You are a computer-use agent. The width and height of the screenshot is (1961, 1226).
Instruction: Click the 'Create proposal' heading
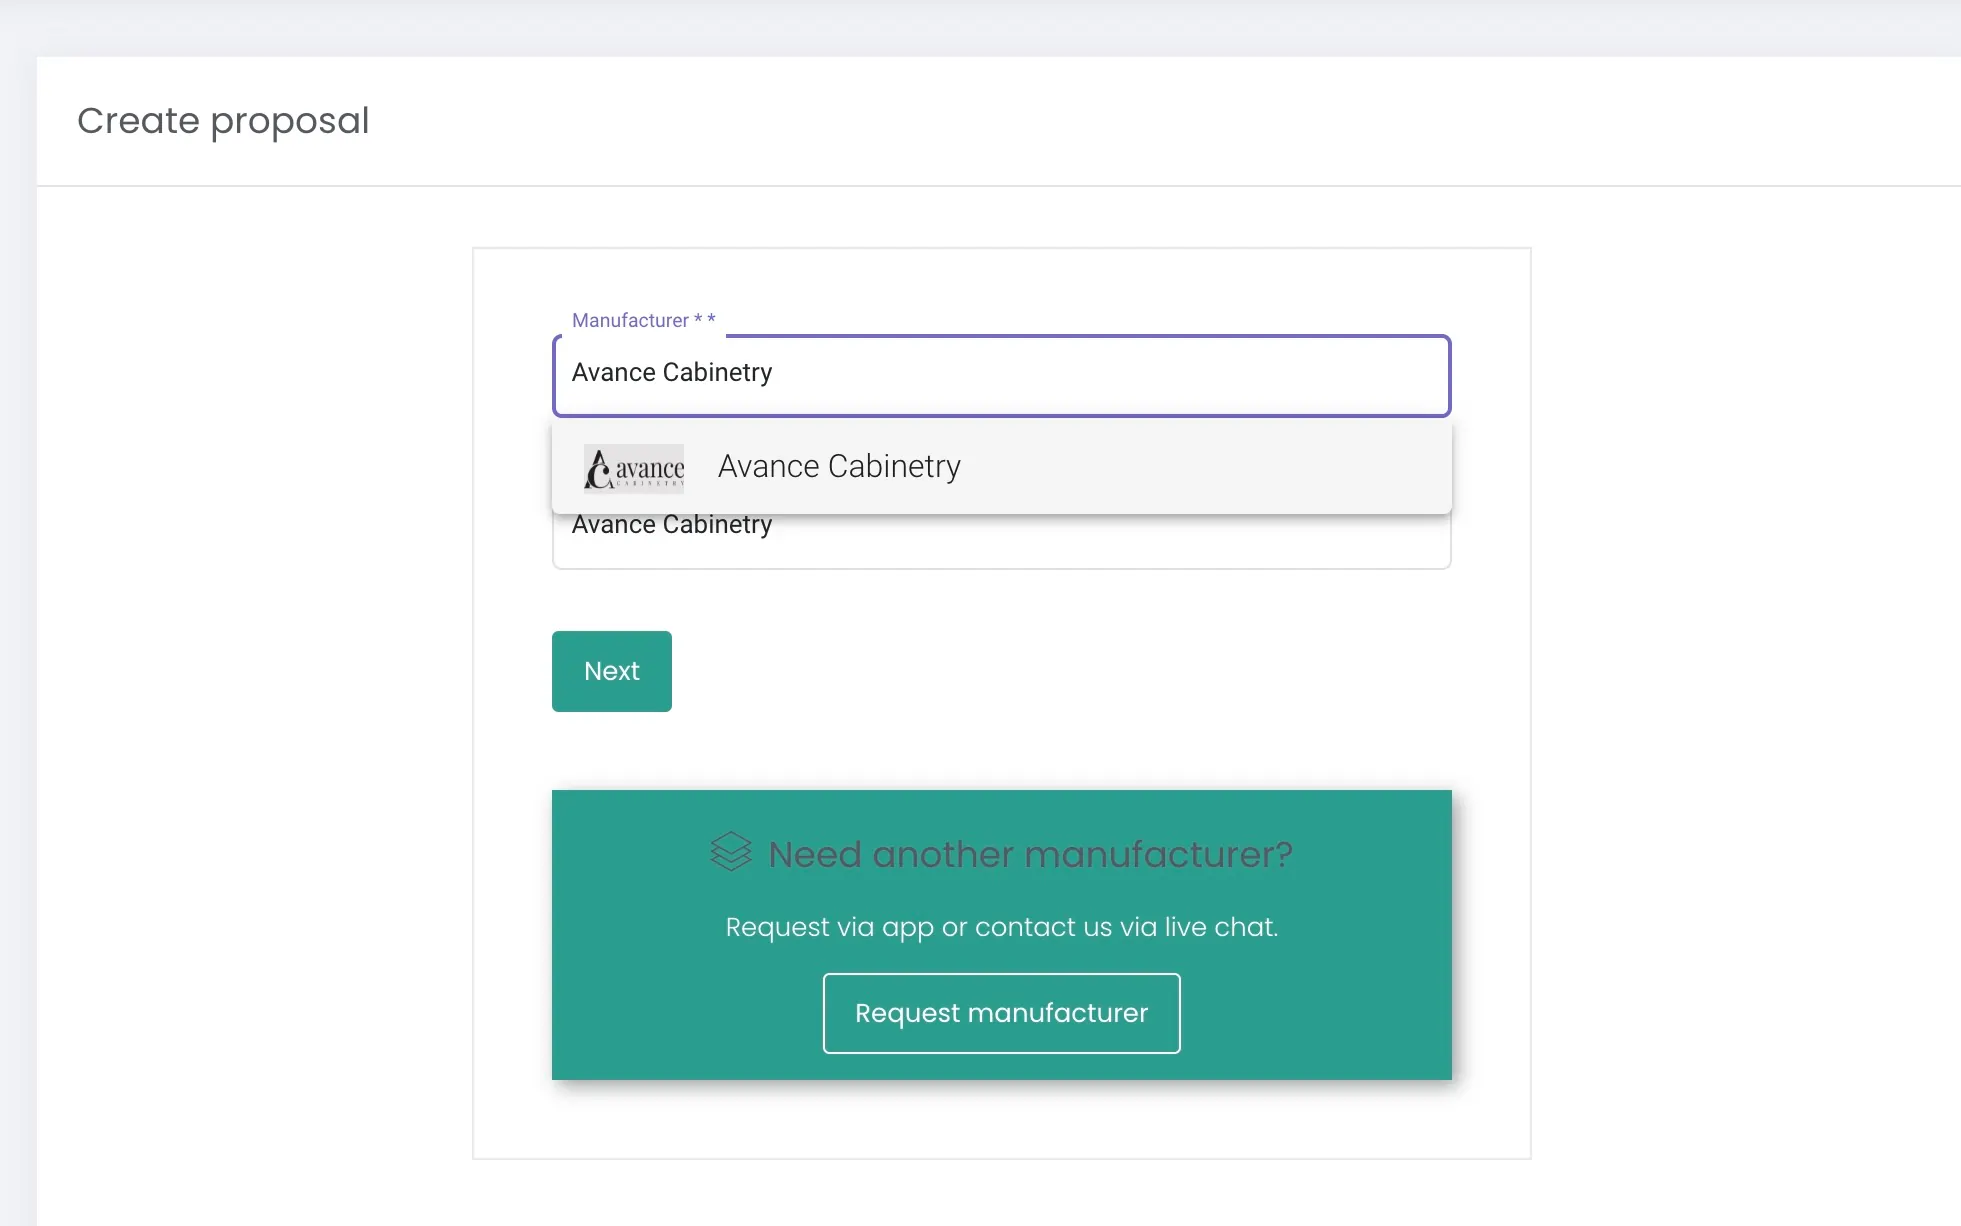click(x=223, y=121)
